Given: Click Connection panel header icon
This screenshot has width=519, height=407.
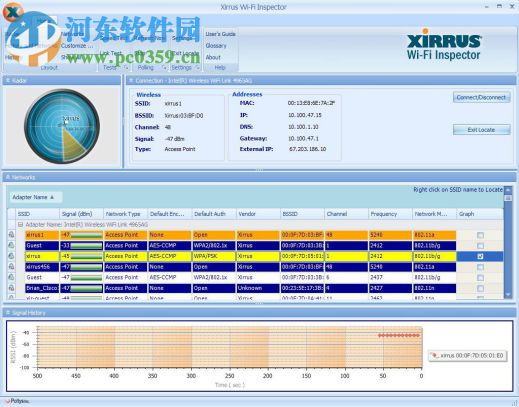Looking at the screenshot, I should (131, 80).
